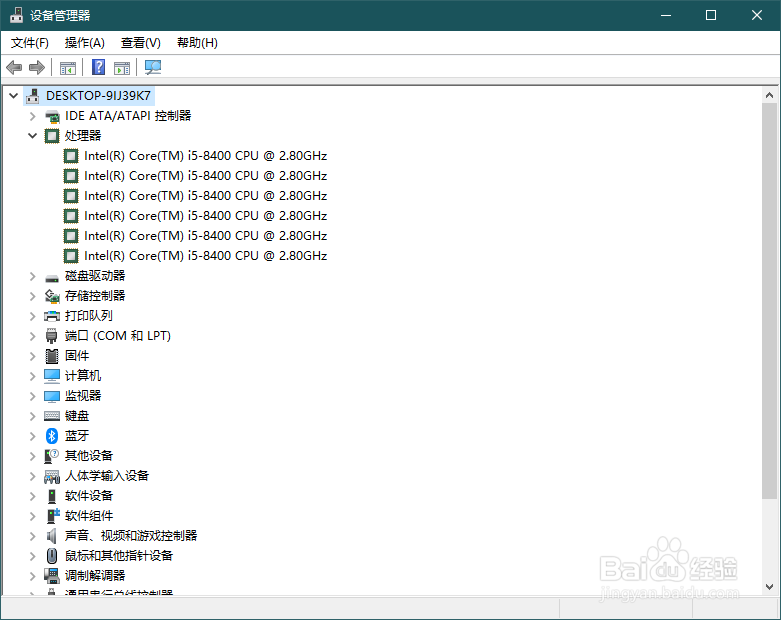The image size is (781, 620).
Task: Click the scrollbar up arrow
Action: [769, 95]
